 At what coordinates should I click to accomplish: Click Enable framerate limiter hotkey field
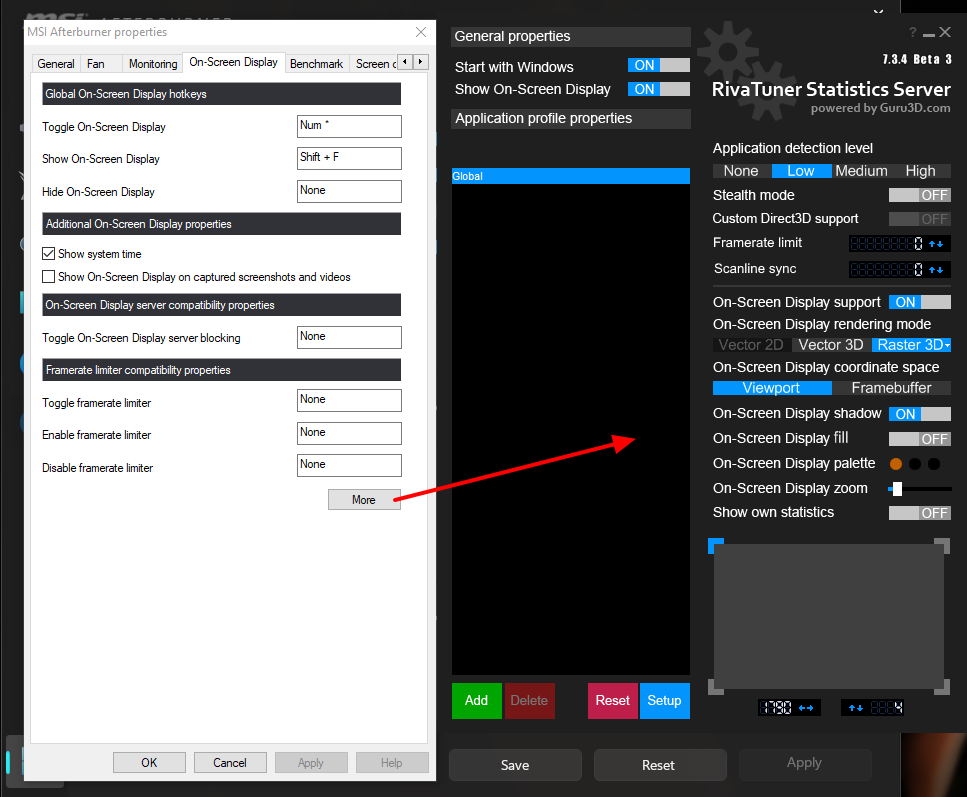point(349,433)
